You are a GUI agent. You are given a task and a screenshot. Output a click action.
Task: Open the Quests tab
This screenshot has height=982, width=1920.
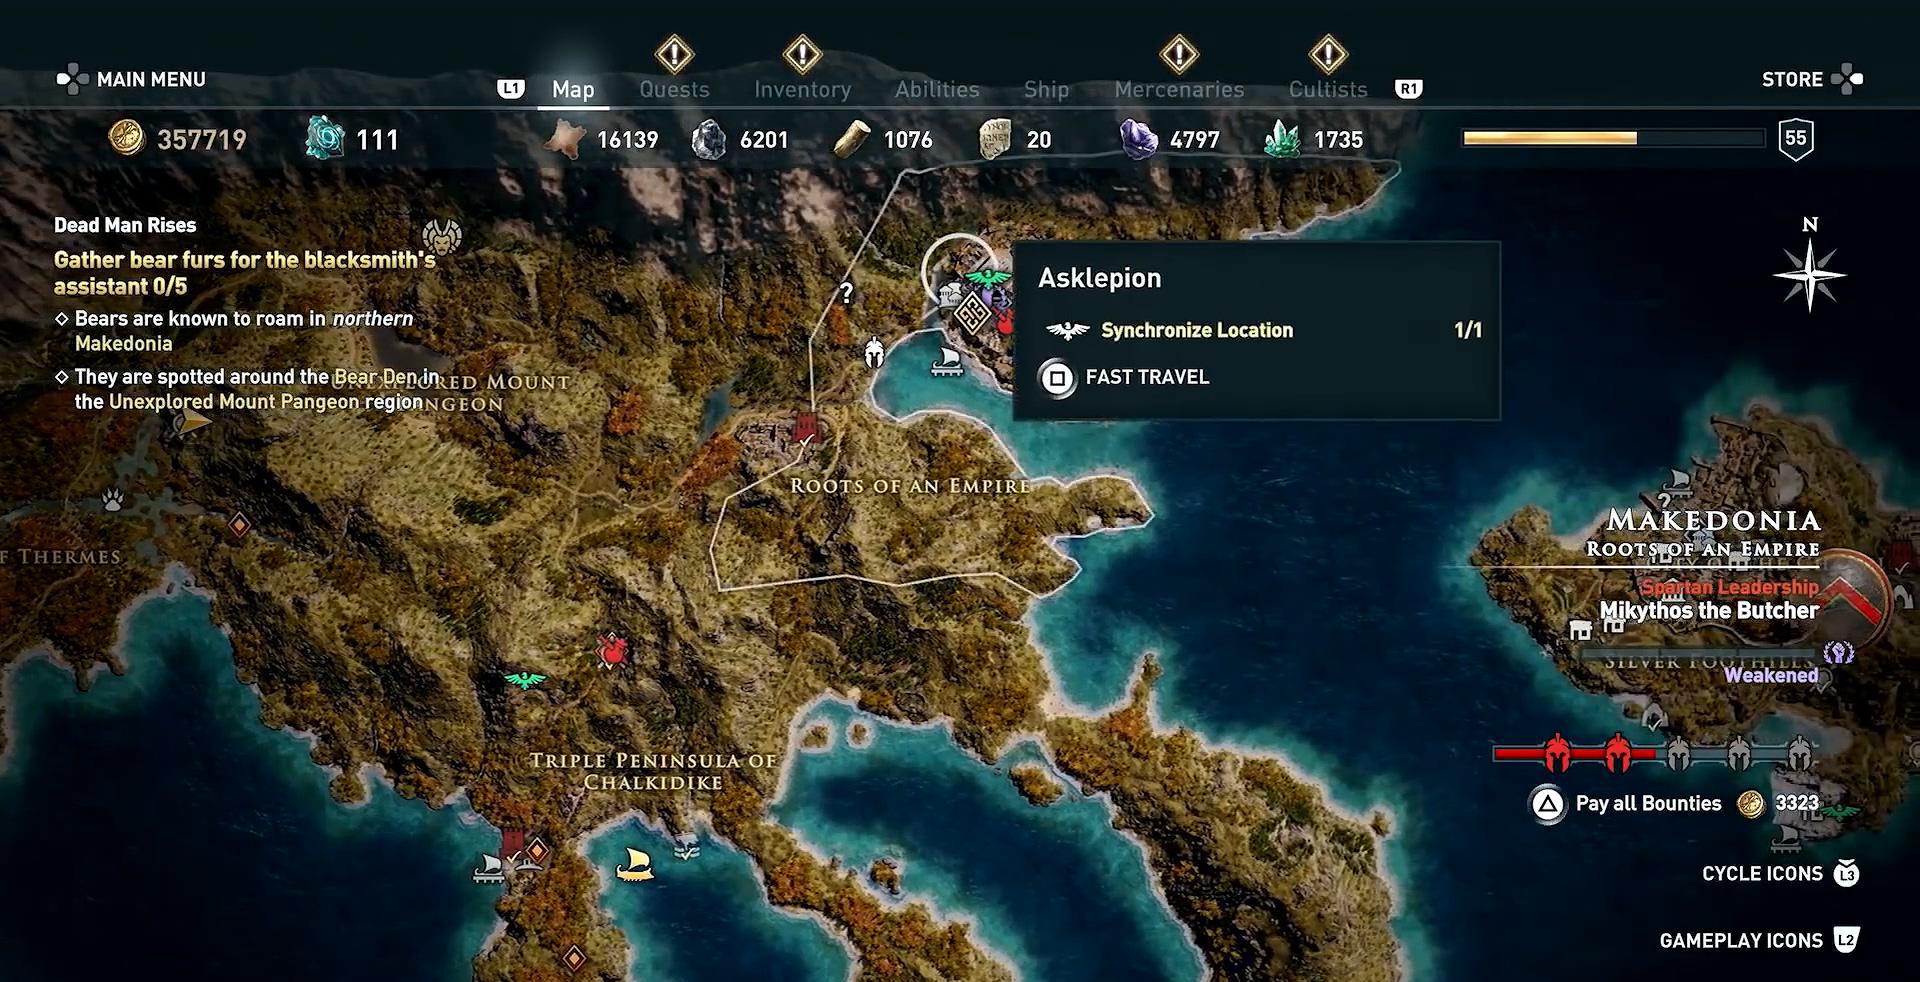click(x=674, y=89)
